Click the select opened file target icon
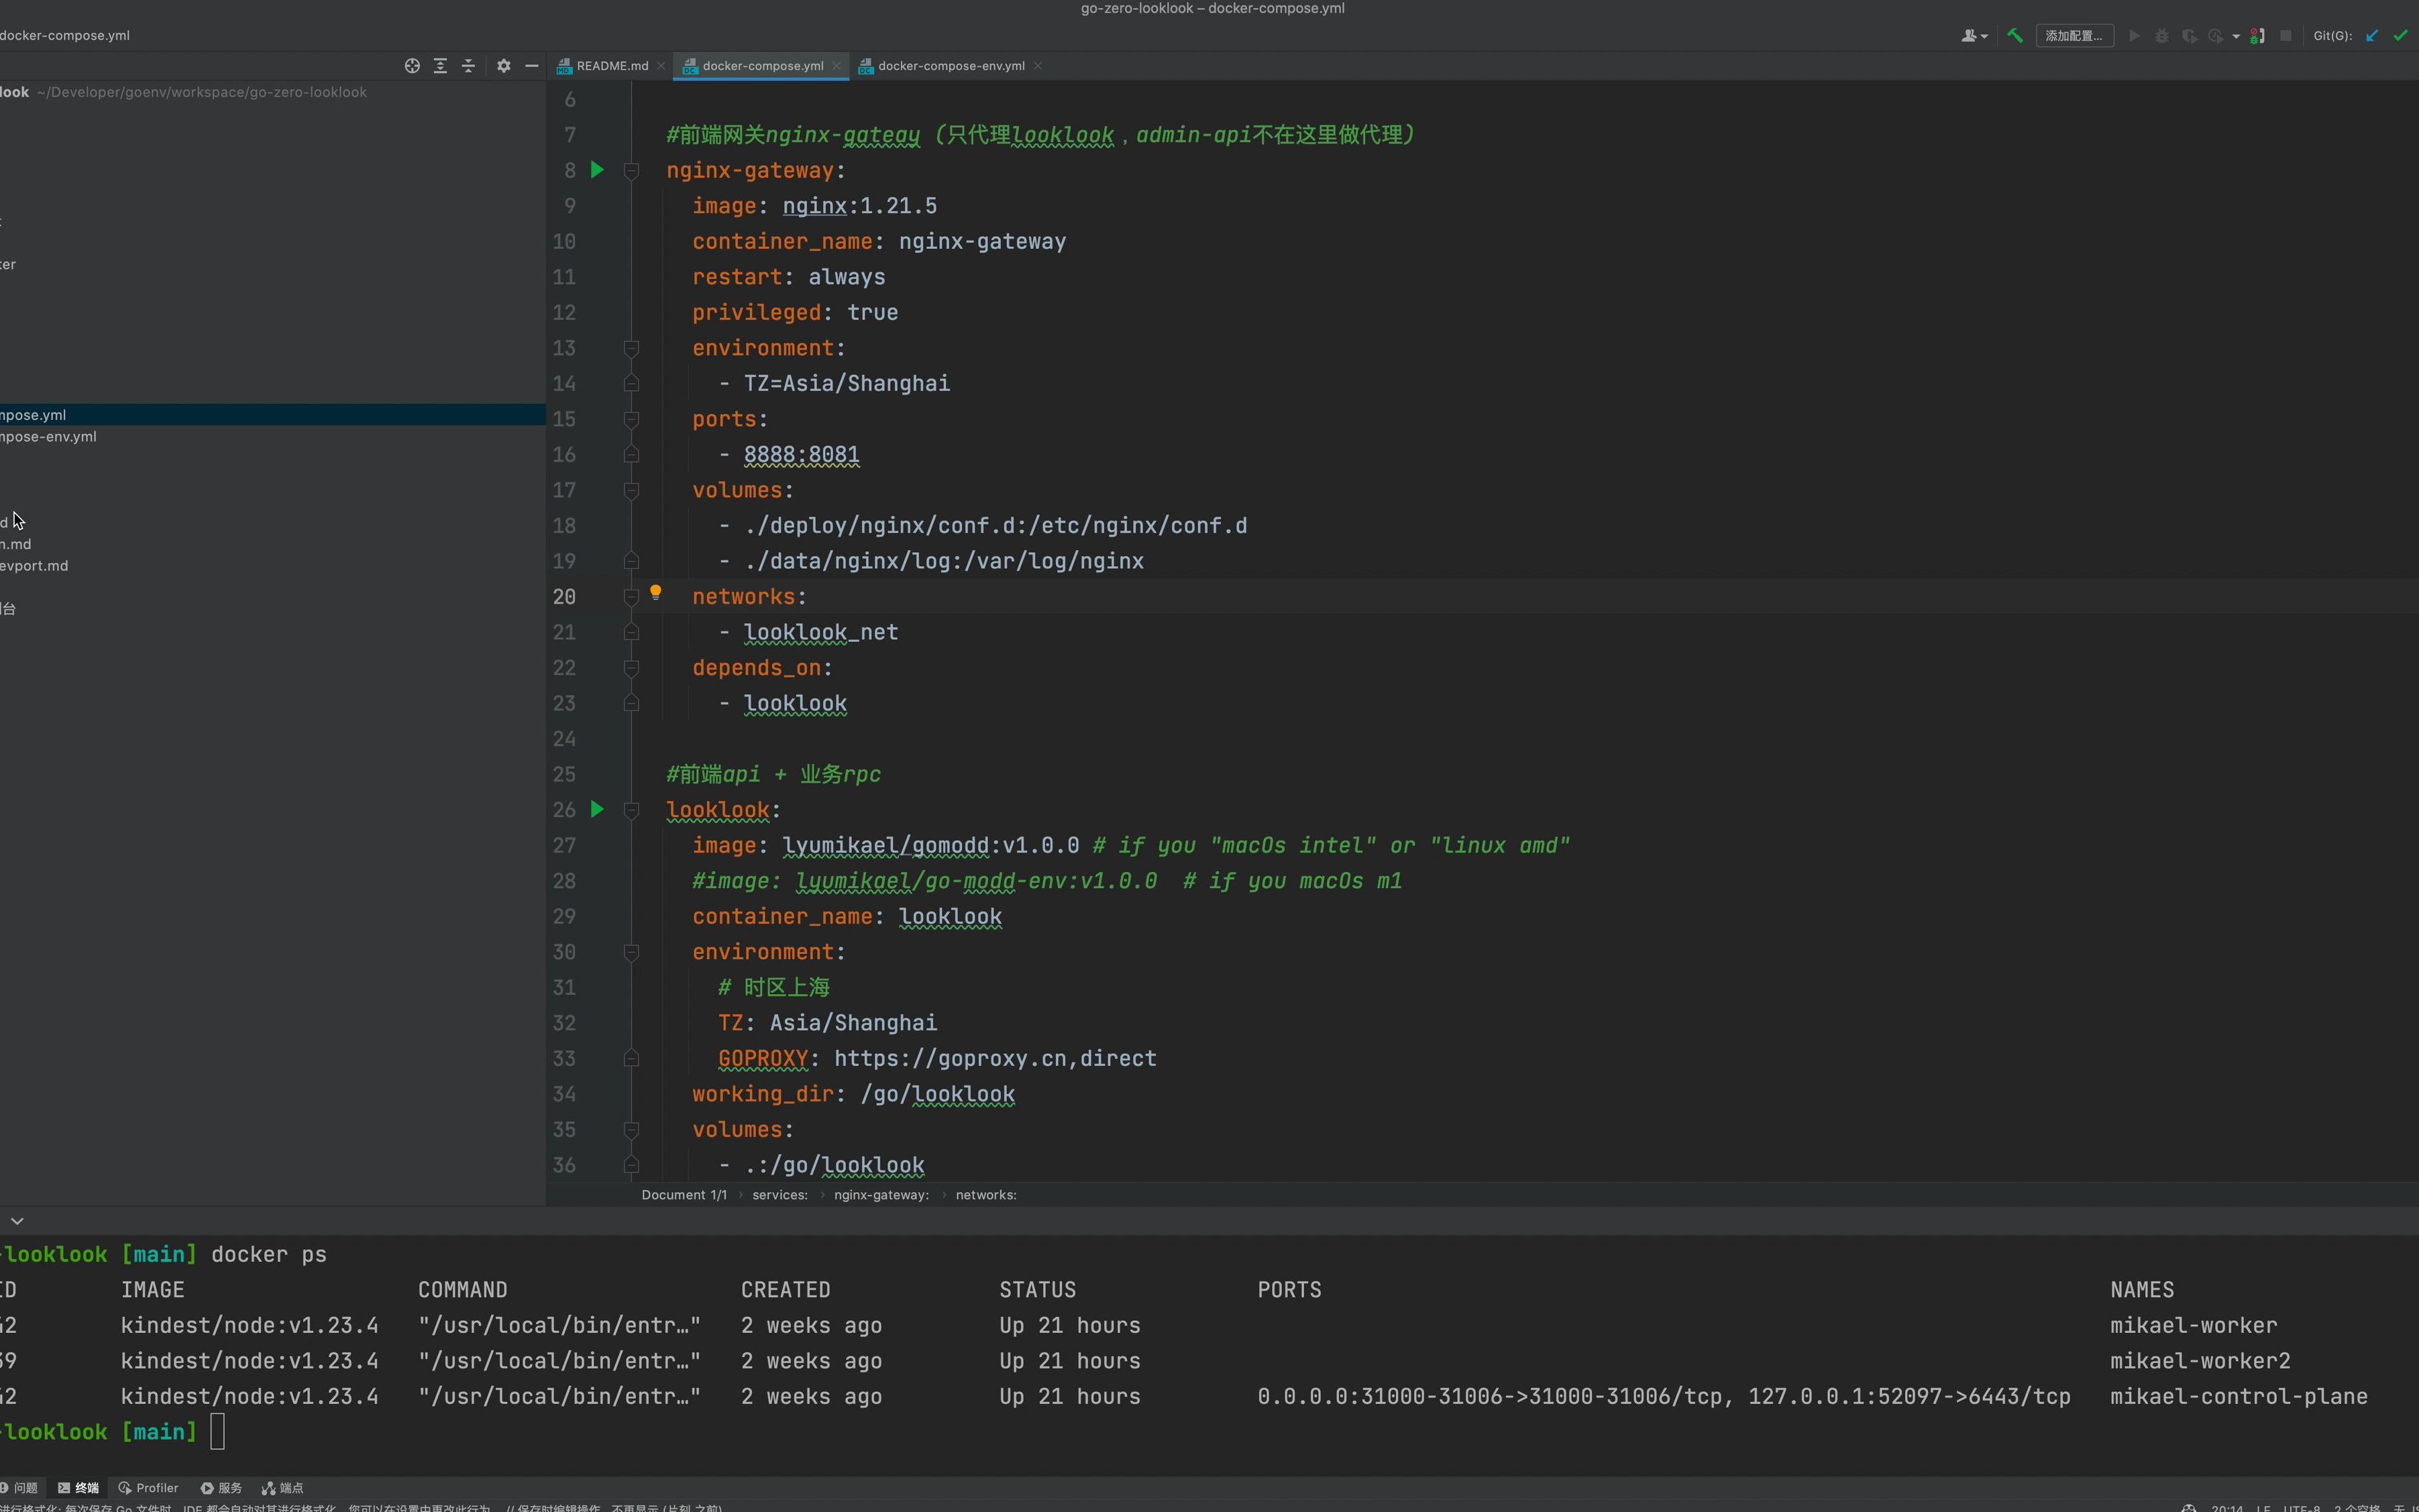This screenshot has height=1512, width=2419. 412,66
